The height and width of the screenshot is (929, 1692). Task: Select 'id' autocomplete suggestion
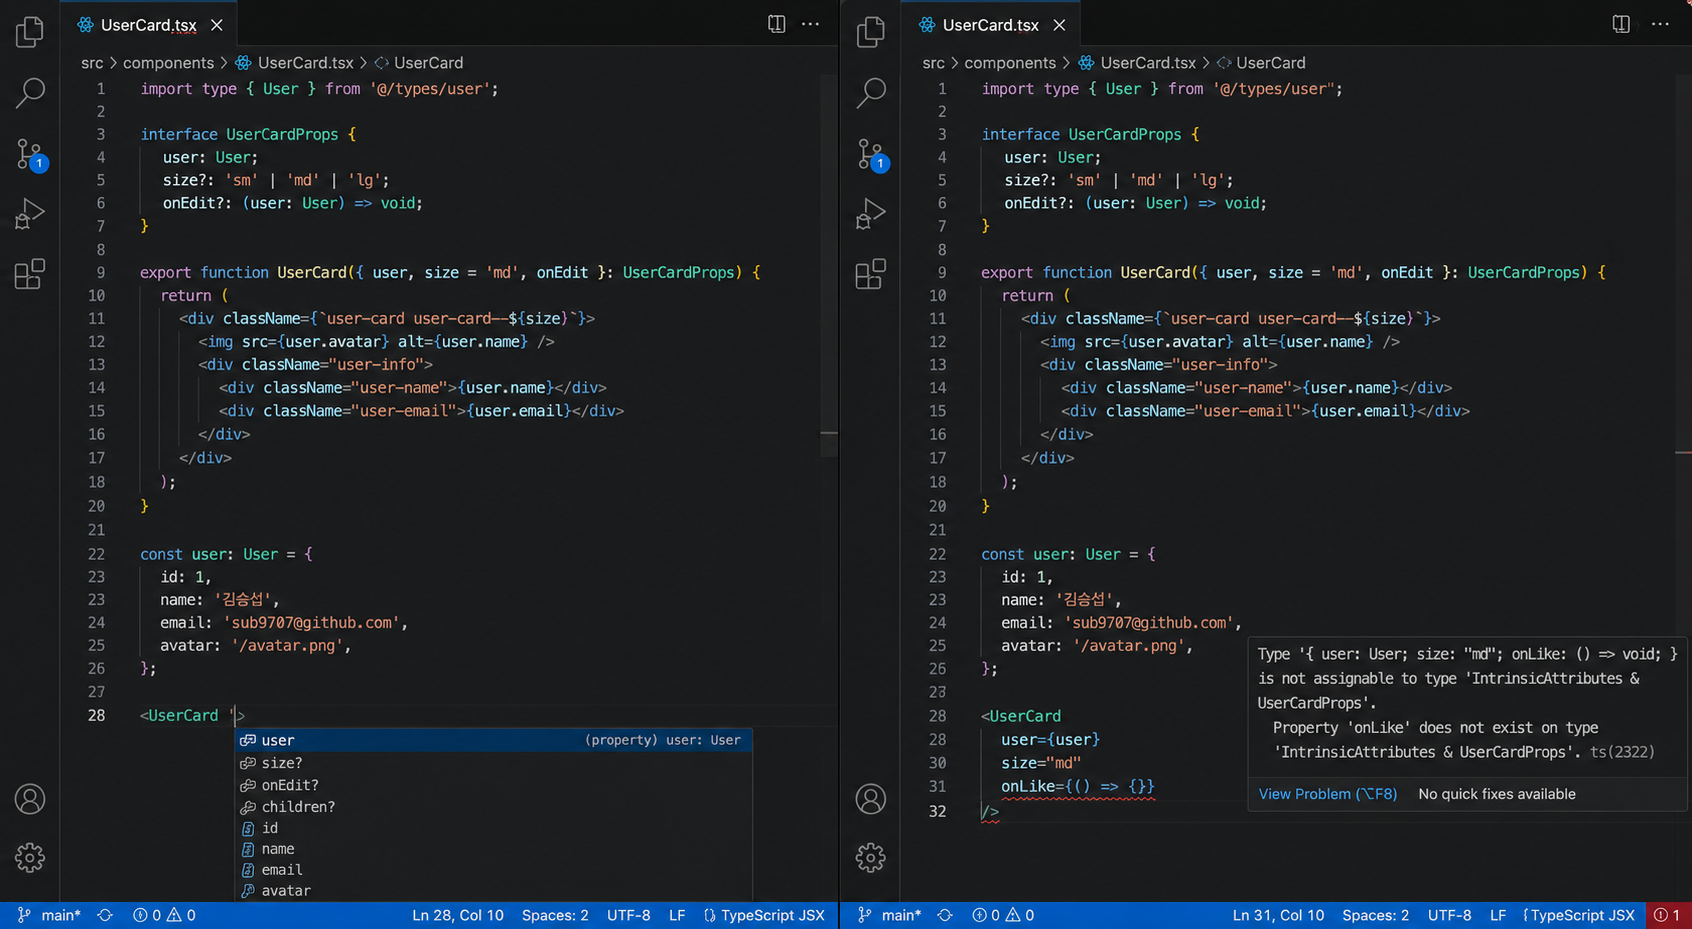tap(494, 828)
